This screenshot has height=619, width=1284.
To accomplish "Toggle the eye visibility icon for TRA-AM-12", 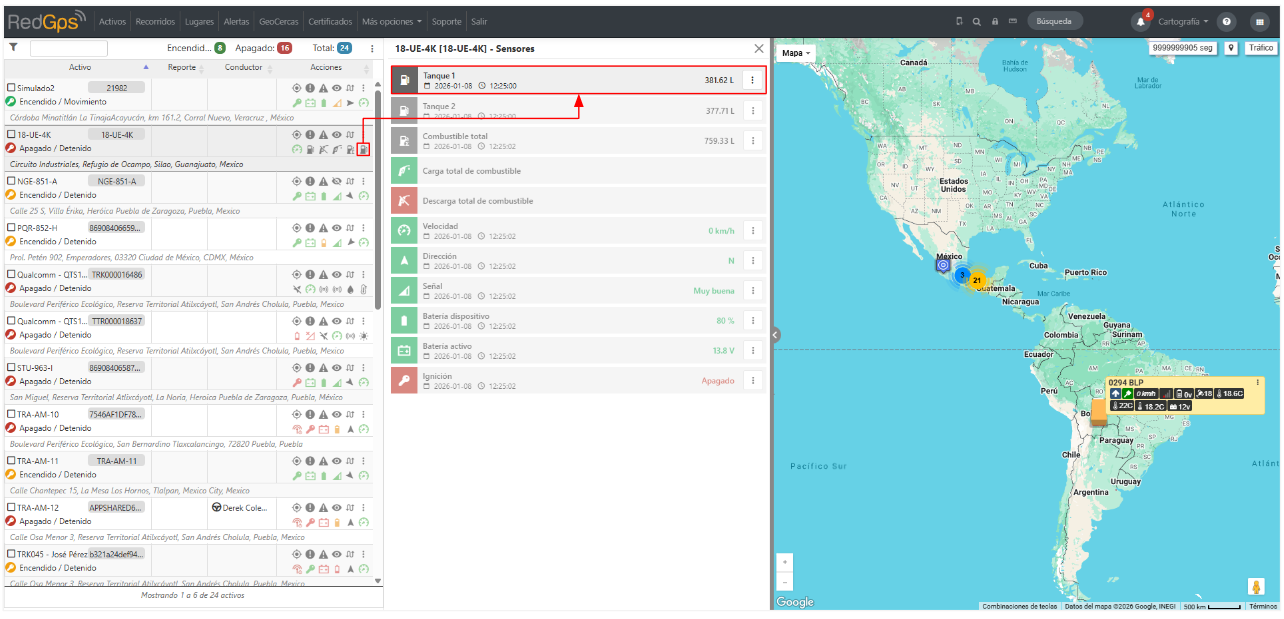I will coord(337,507).
